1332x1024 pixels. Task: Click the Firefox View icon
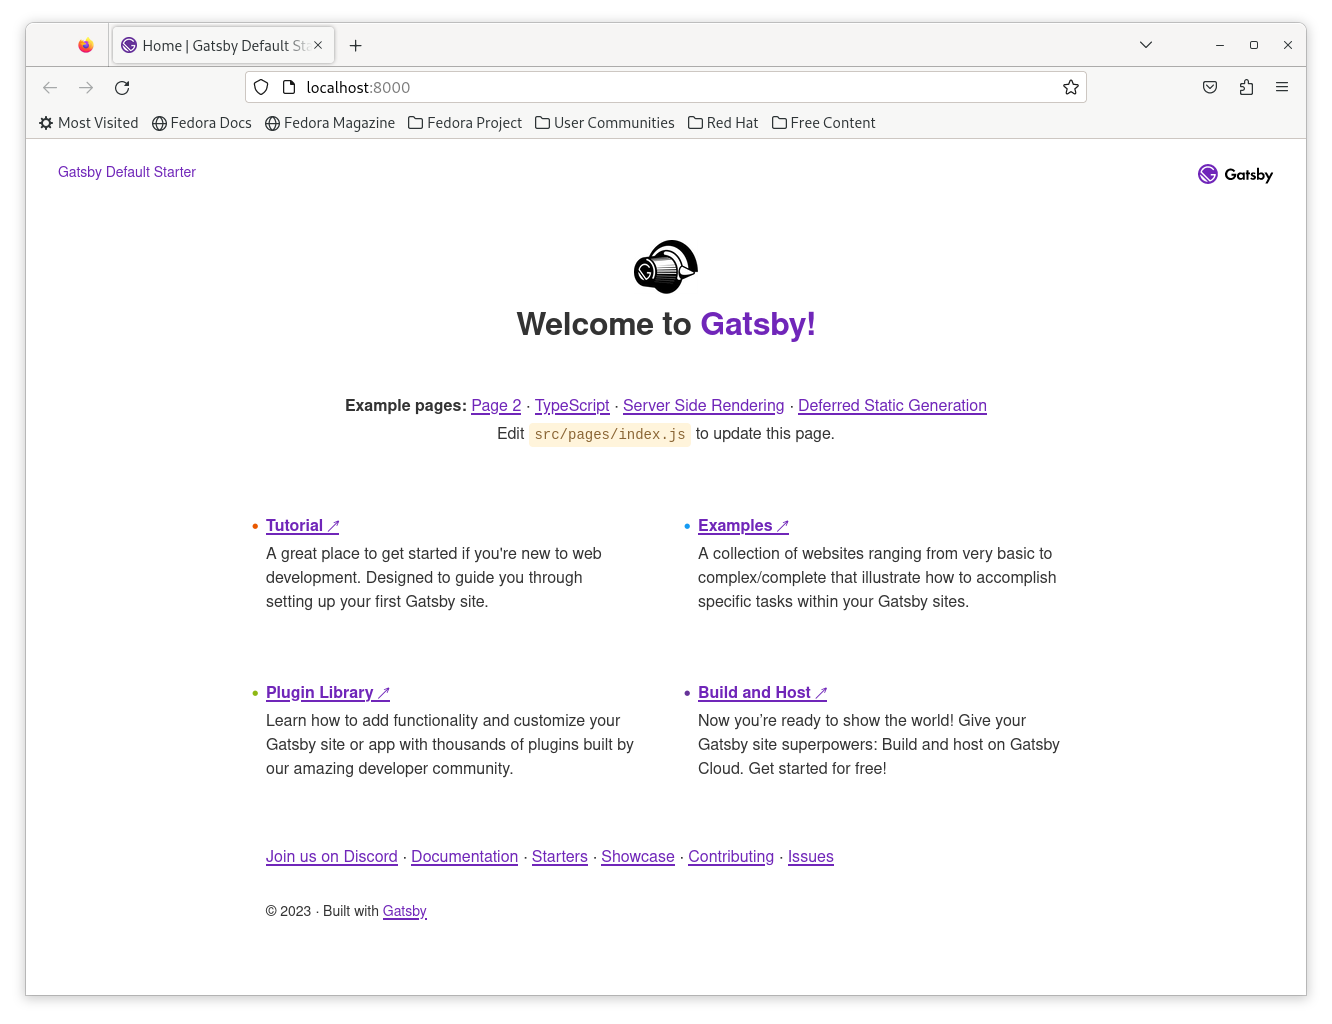tap(86, 45)
